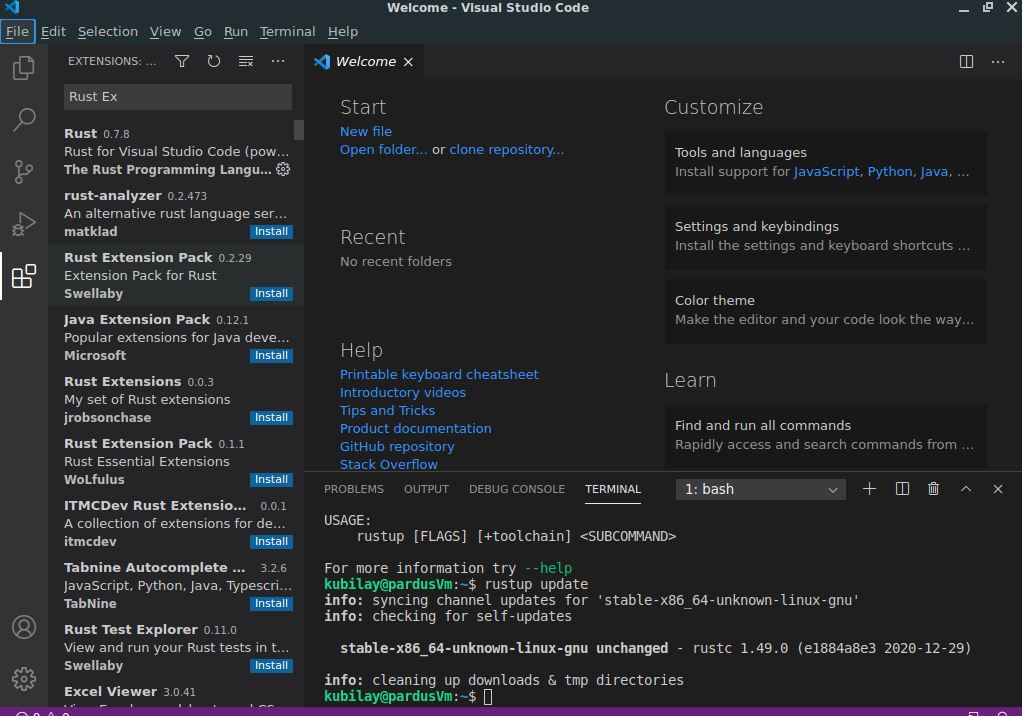Open the Run menu
Image resolution: width=1022 pixels, height=716 pixels.
236,31
